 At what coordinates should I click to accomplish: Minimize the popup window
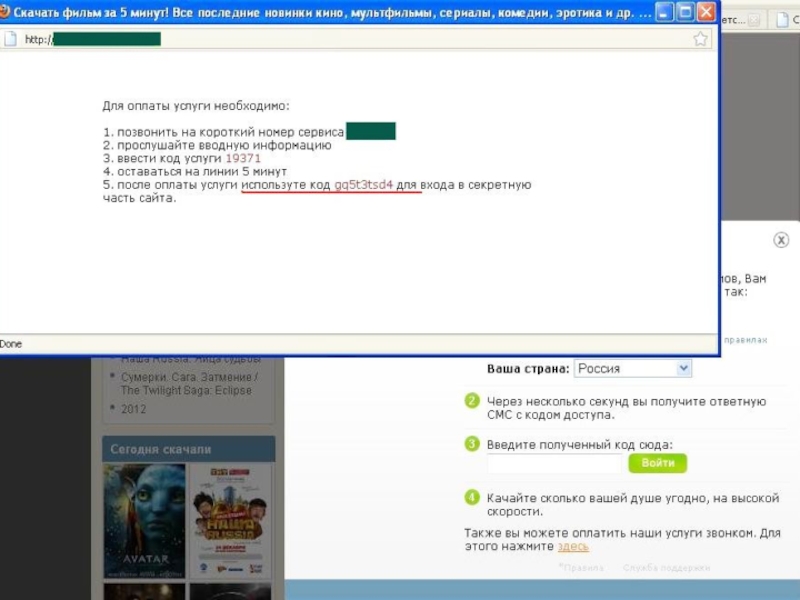pyautogui.click(x=662, y=12)
